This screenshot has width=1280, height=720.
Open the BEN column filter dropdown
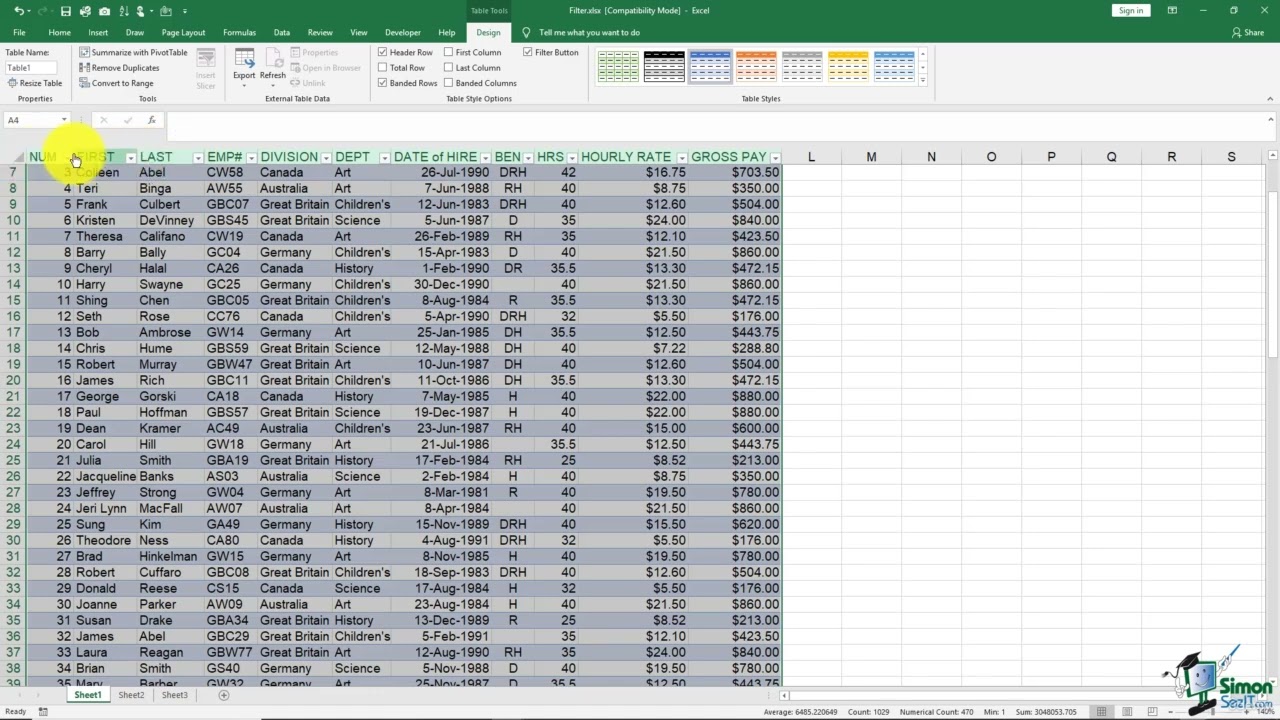click(x=528, y=158)
